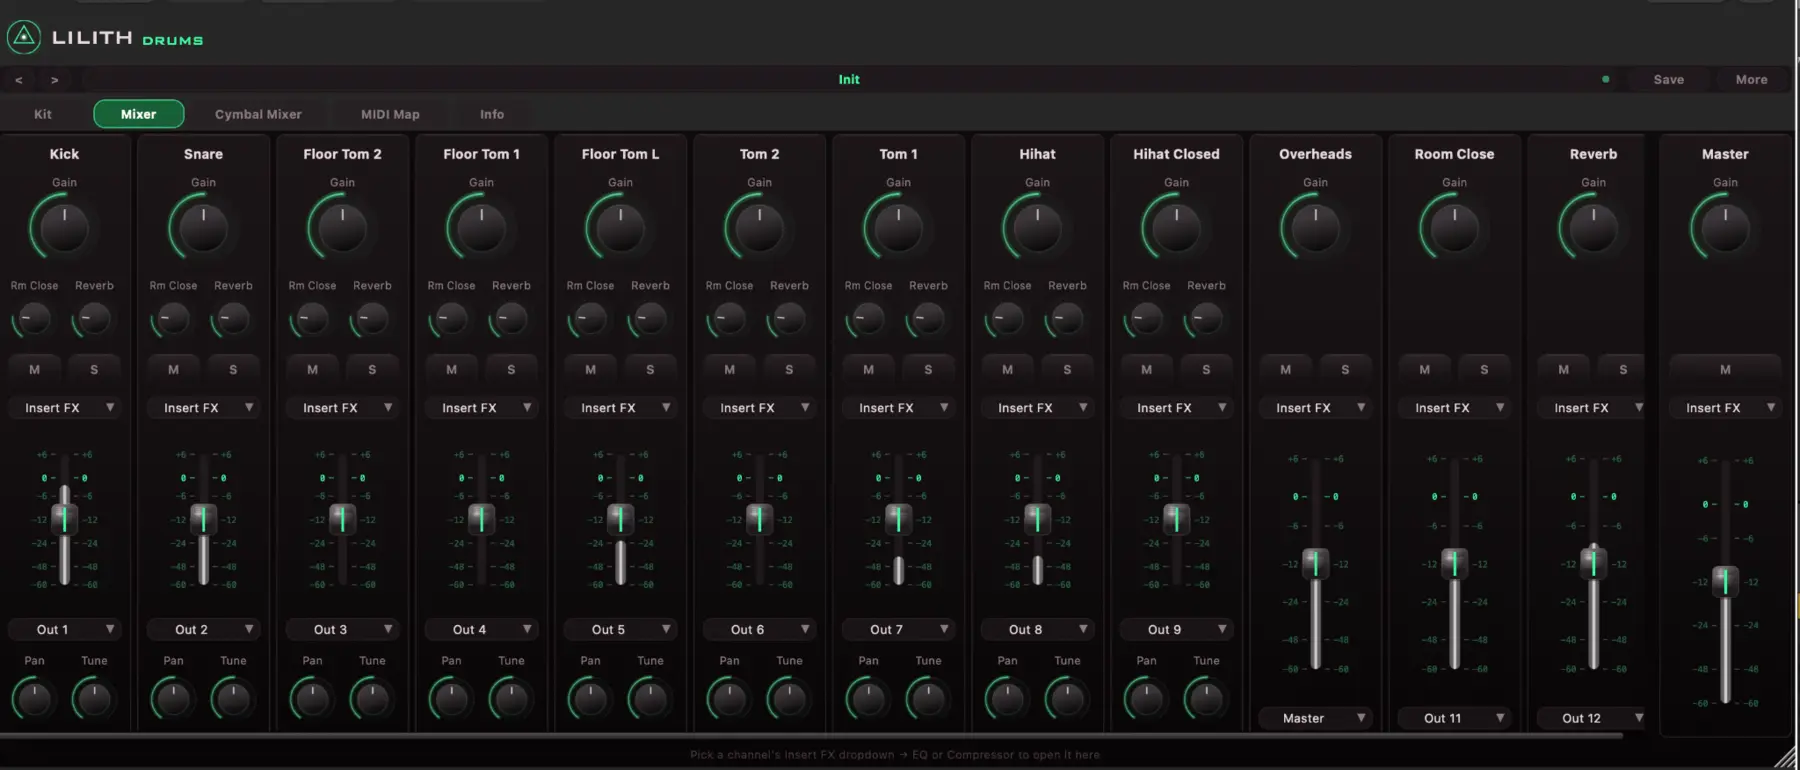Mute the Snare channel

tap(173, 370)
